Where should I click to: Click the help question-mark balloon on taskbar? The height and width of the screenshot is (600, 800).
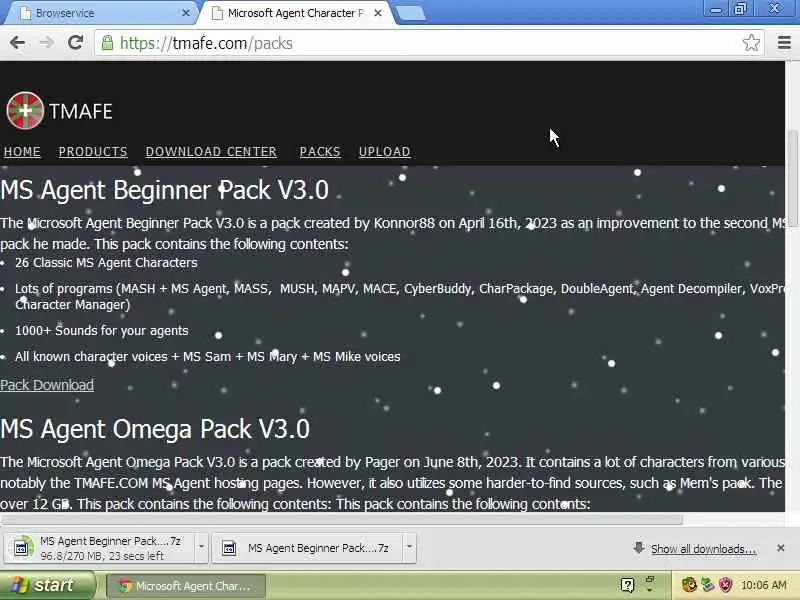[627, 585]
